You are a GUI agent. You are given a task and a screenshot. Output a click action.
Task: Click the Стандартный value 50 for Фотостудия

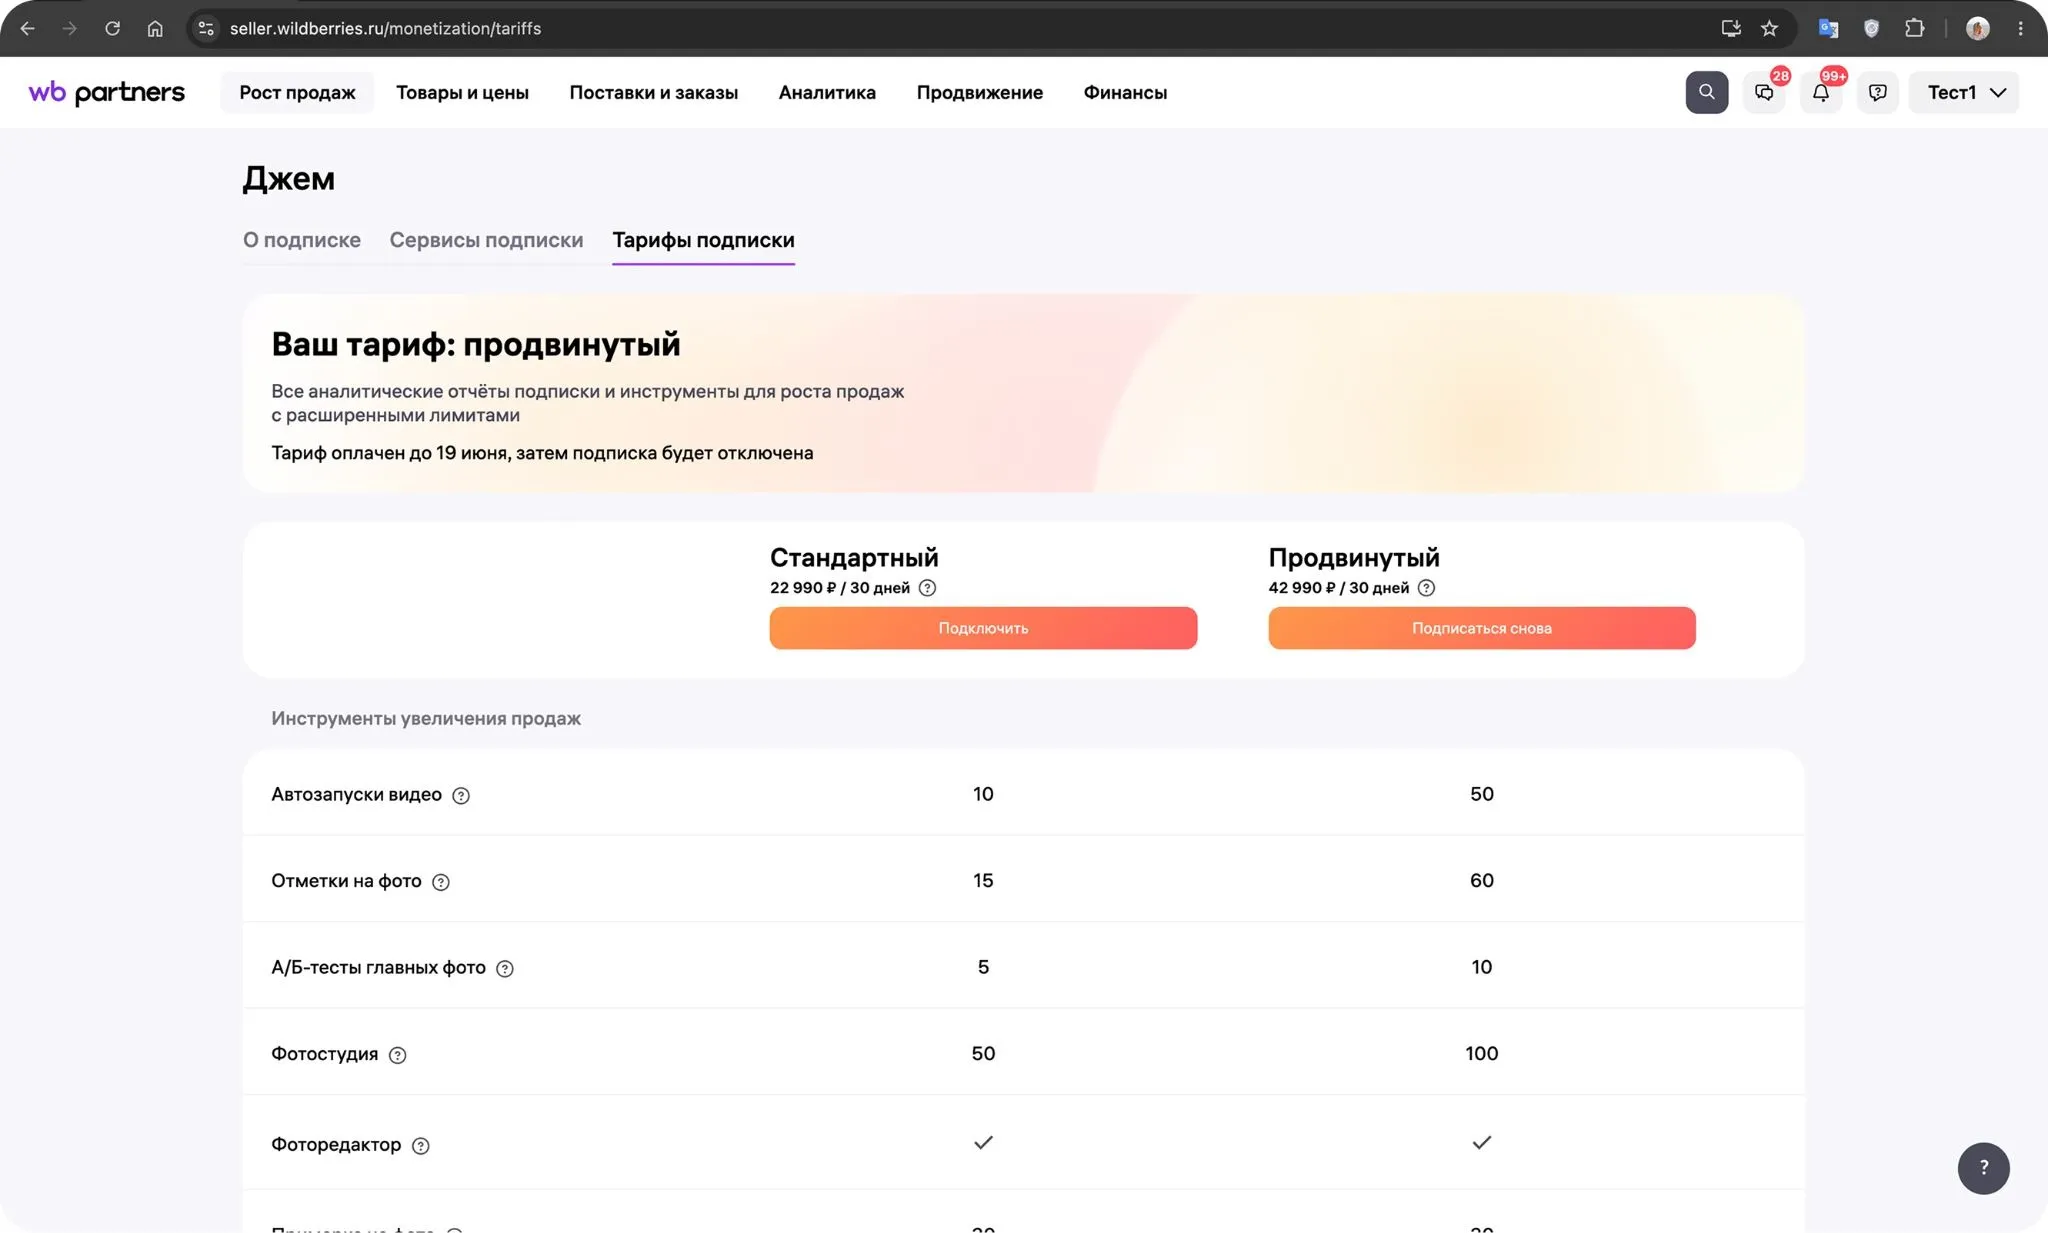tap(983, 1053)
